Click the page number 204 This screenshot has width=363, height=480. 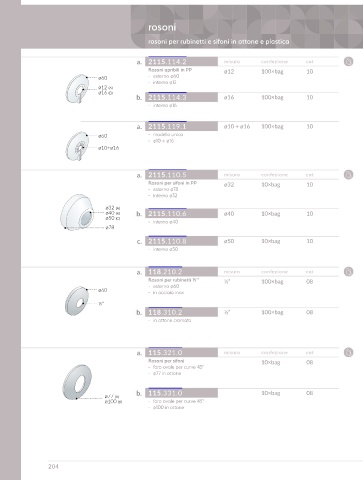(53, 467)
